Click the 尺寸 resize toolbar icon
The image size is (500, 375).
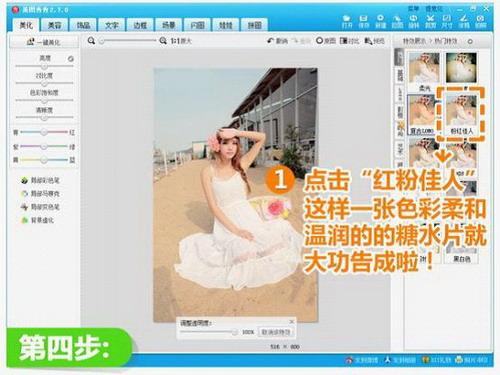(447, 21)
